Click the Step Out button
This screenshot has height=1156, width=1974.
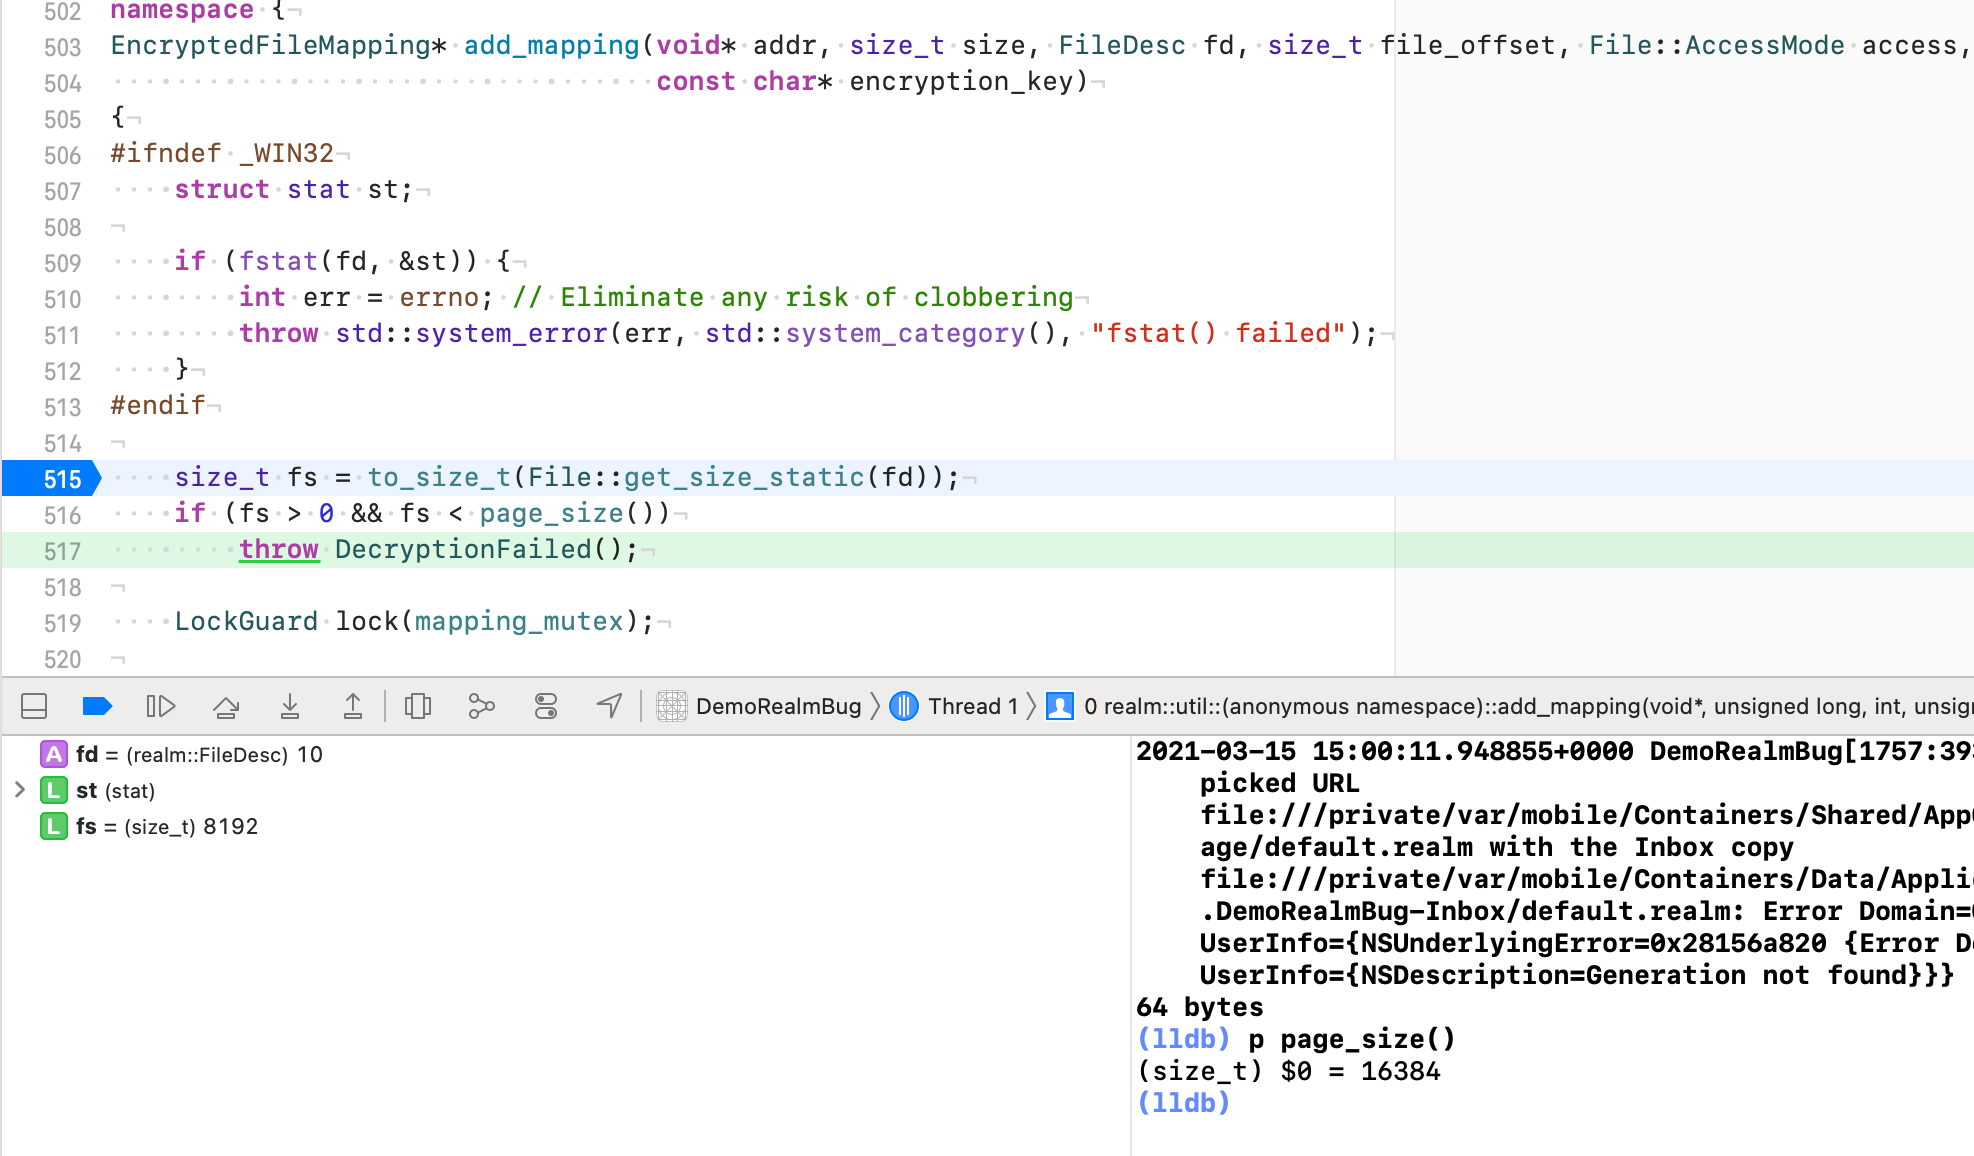(x=352, y=707)
